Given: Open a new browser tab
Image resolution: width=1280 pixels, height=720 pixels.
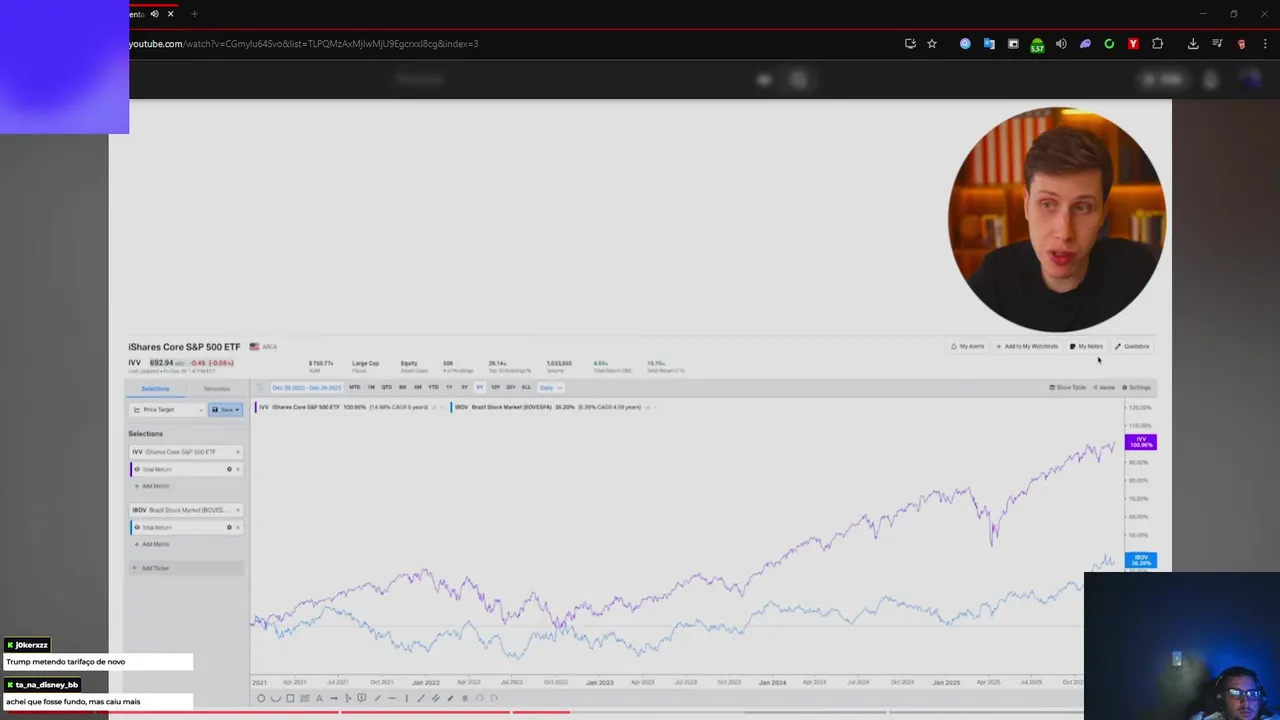Looking at the screenshot, I should pos(194,14).
